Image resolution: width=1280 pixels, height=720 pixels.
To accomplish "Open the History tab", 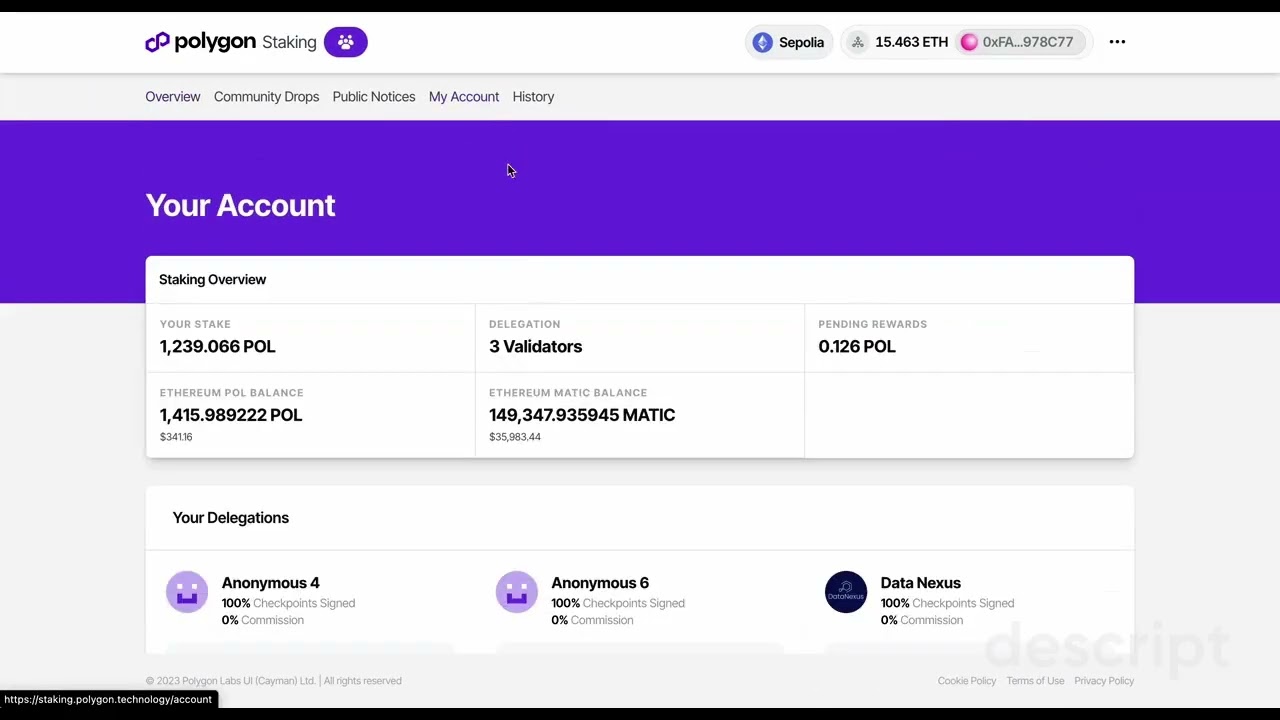I will [533, 97].
